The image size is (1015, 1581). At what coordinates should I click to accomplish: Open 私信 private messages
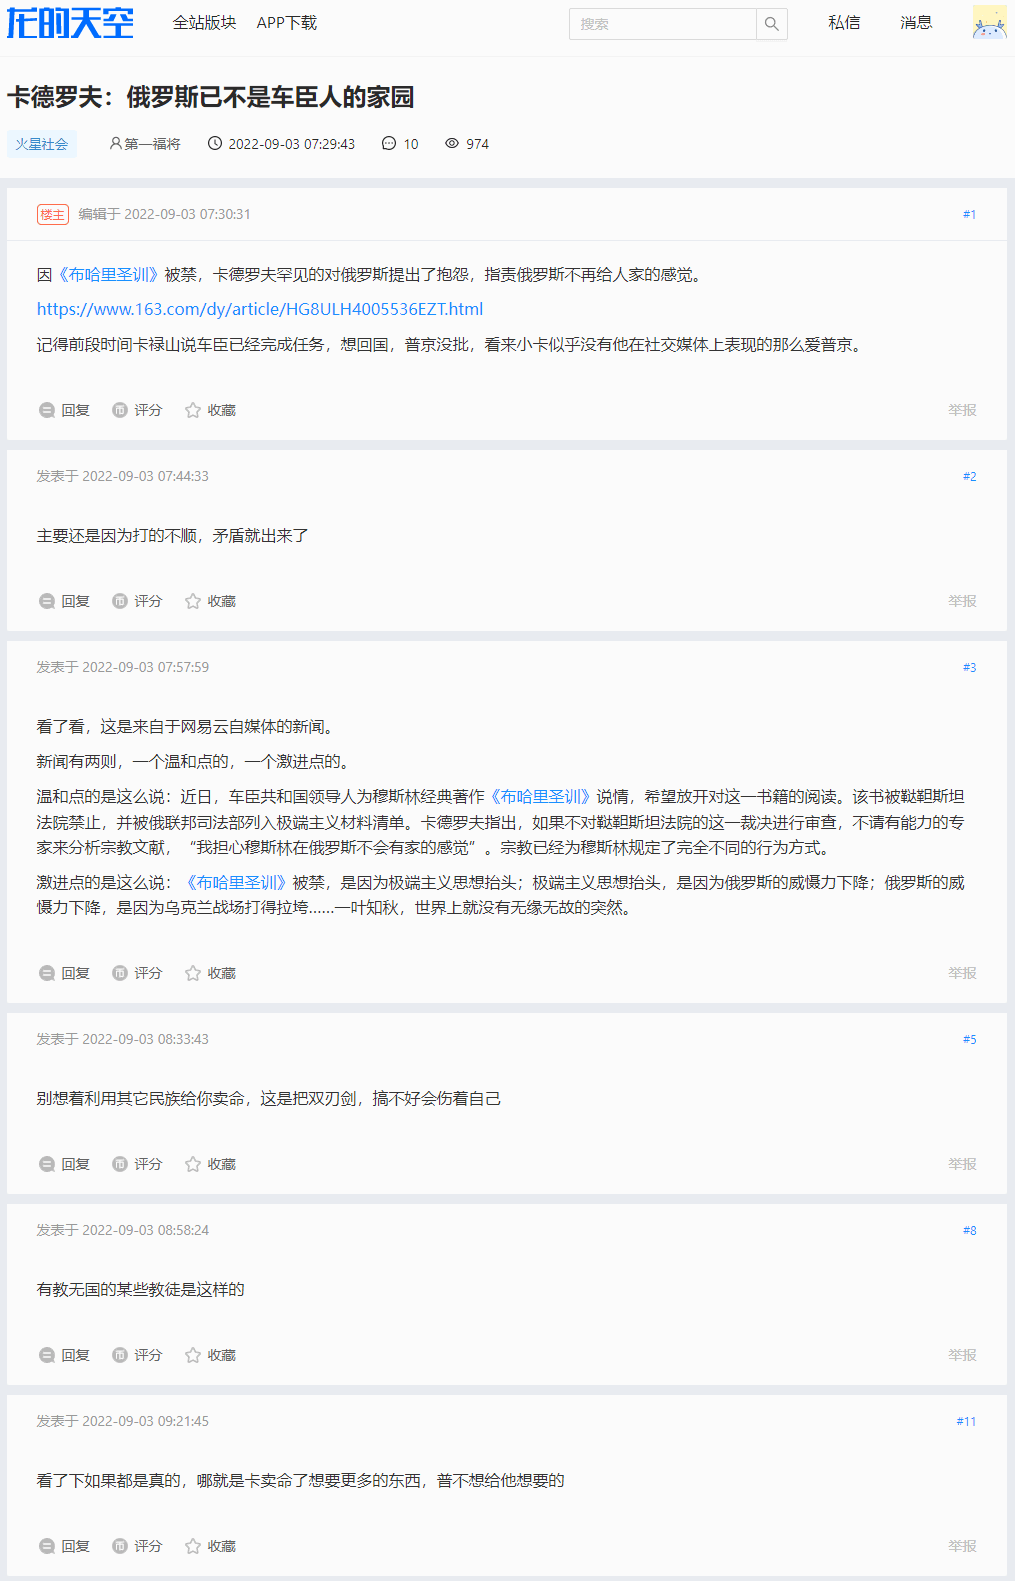[x=844, y=23]
